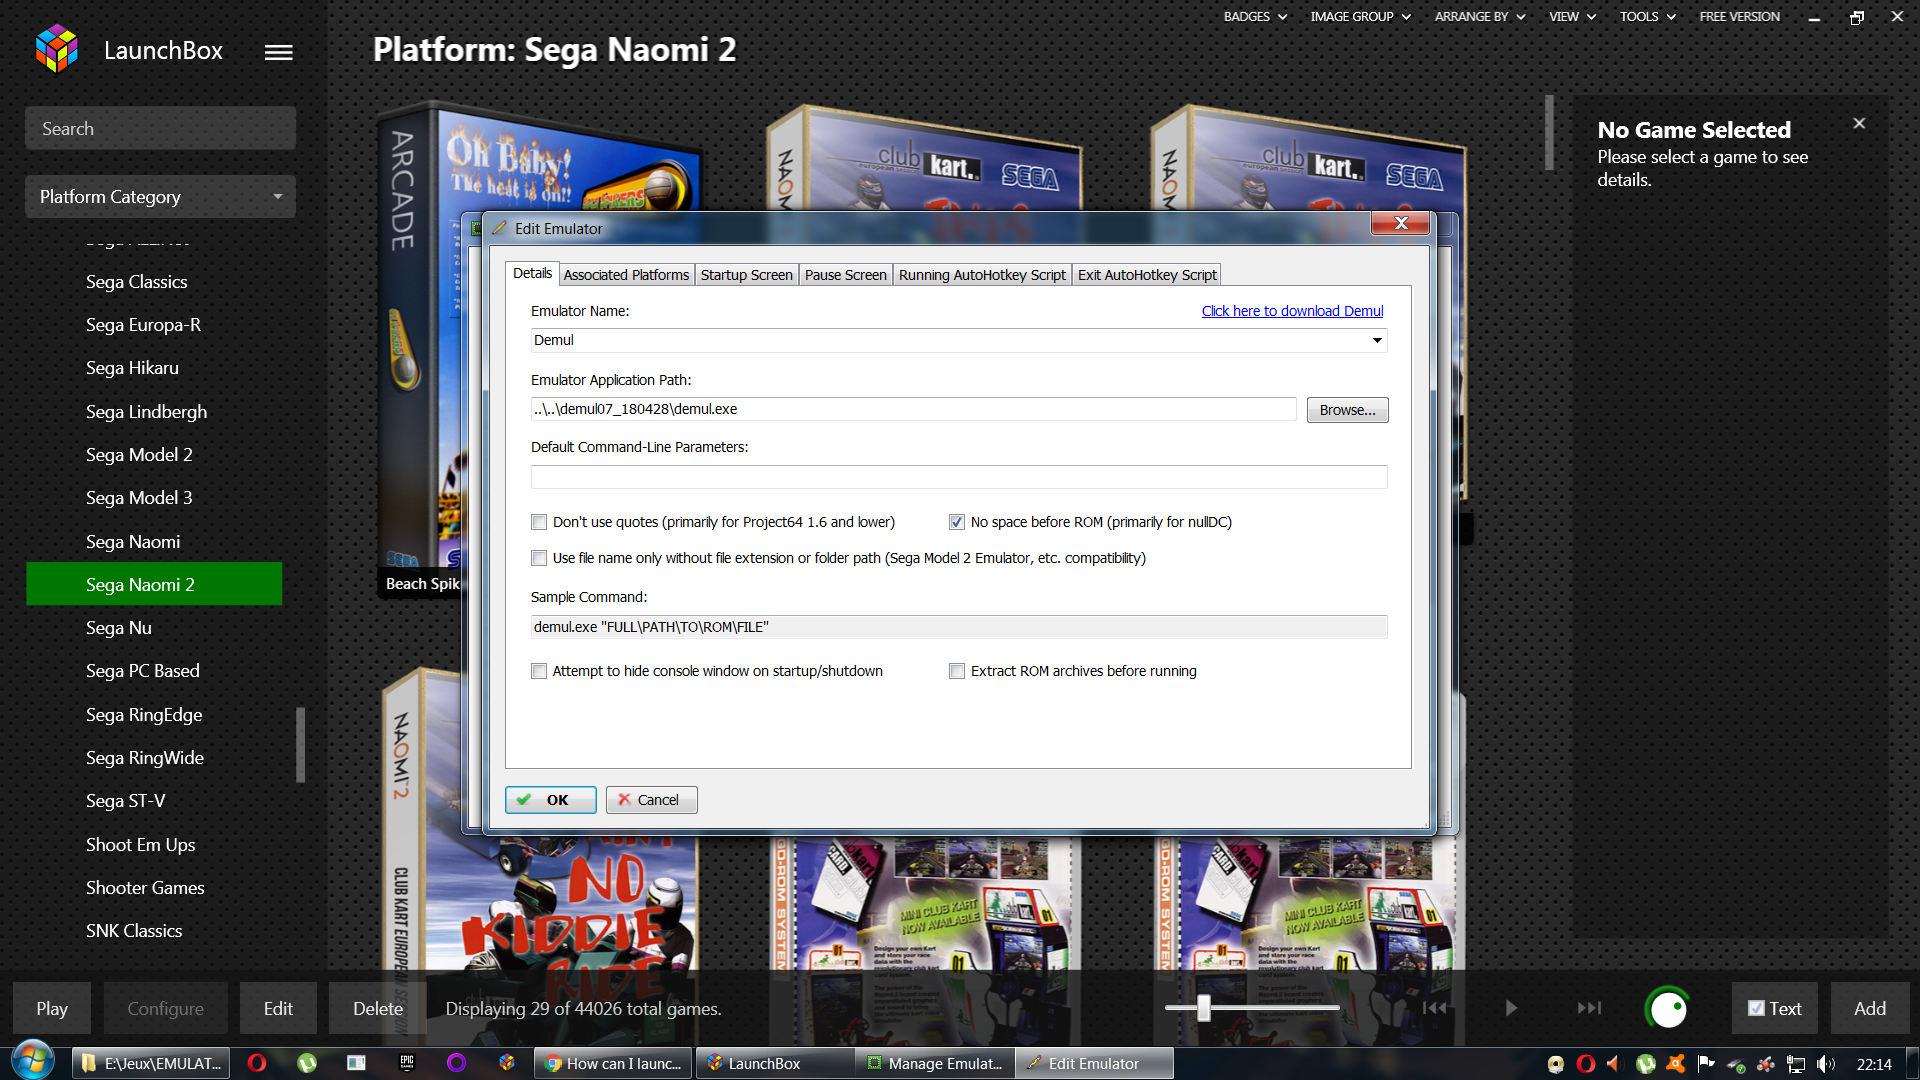Click the Play button in bottom bar
Image resolution: width=1920 pixels, height=1080 pixels.
52,1008
